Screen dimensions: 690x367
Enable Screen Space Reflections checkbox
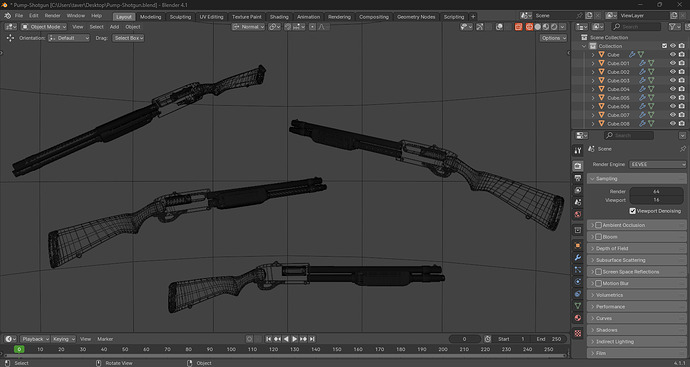point(598,272)
